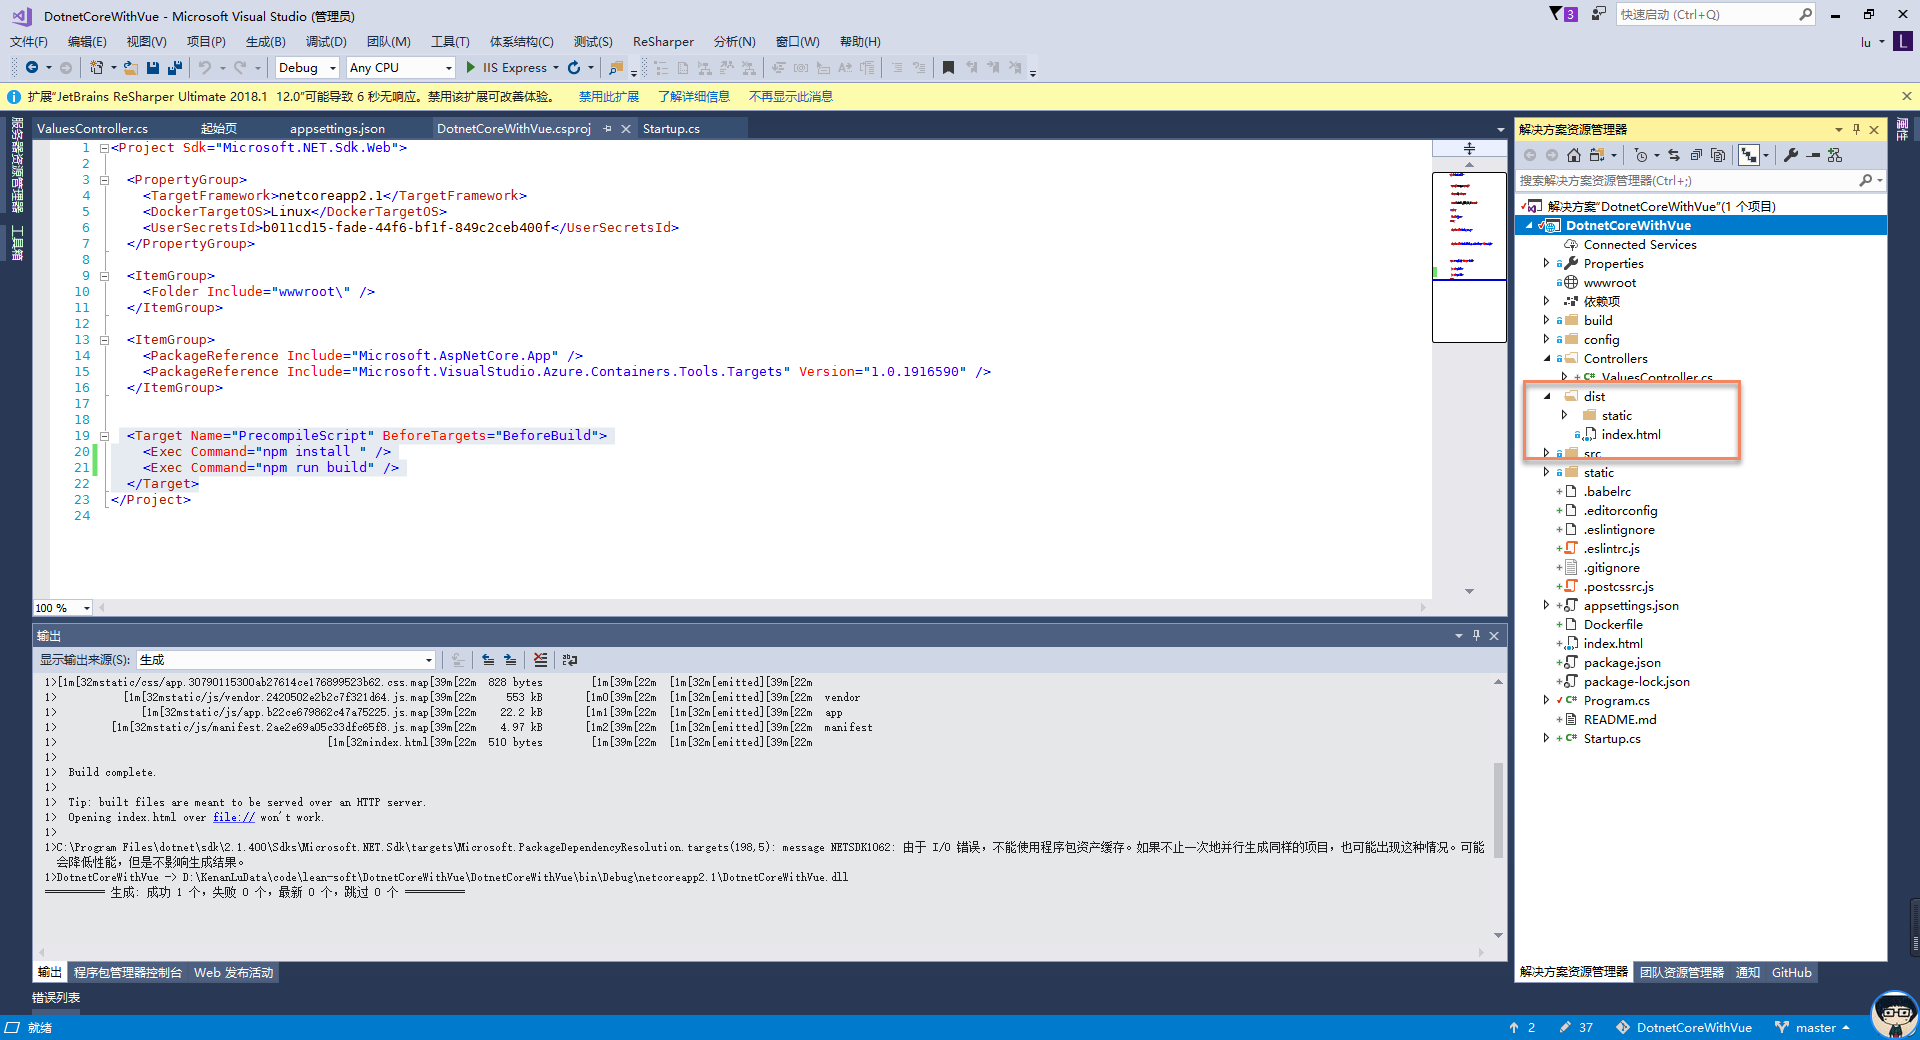This screenshot has width=1920, height=1040.
Task: Open the output source dropdown showing 生成
Action: coord(286,660)
